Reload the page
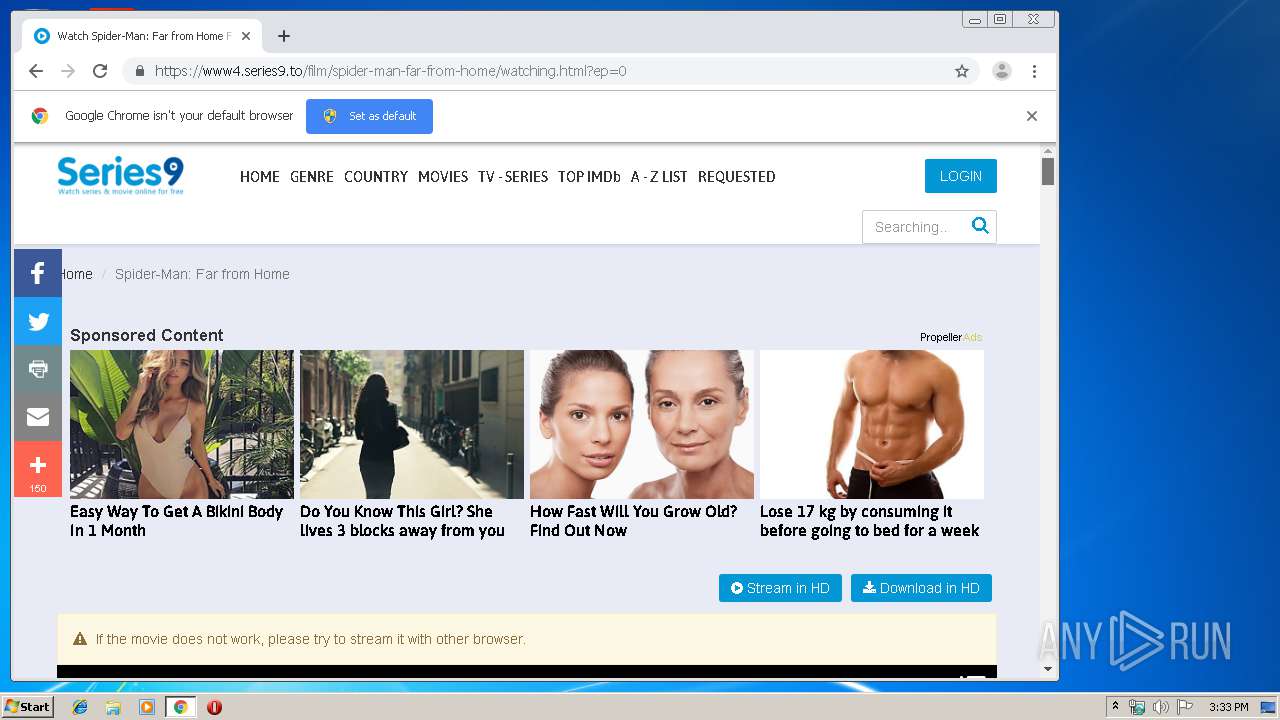1280x720 pixels. pos(100,71)
